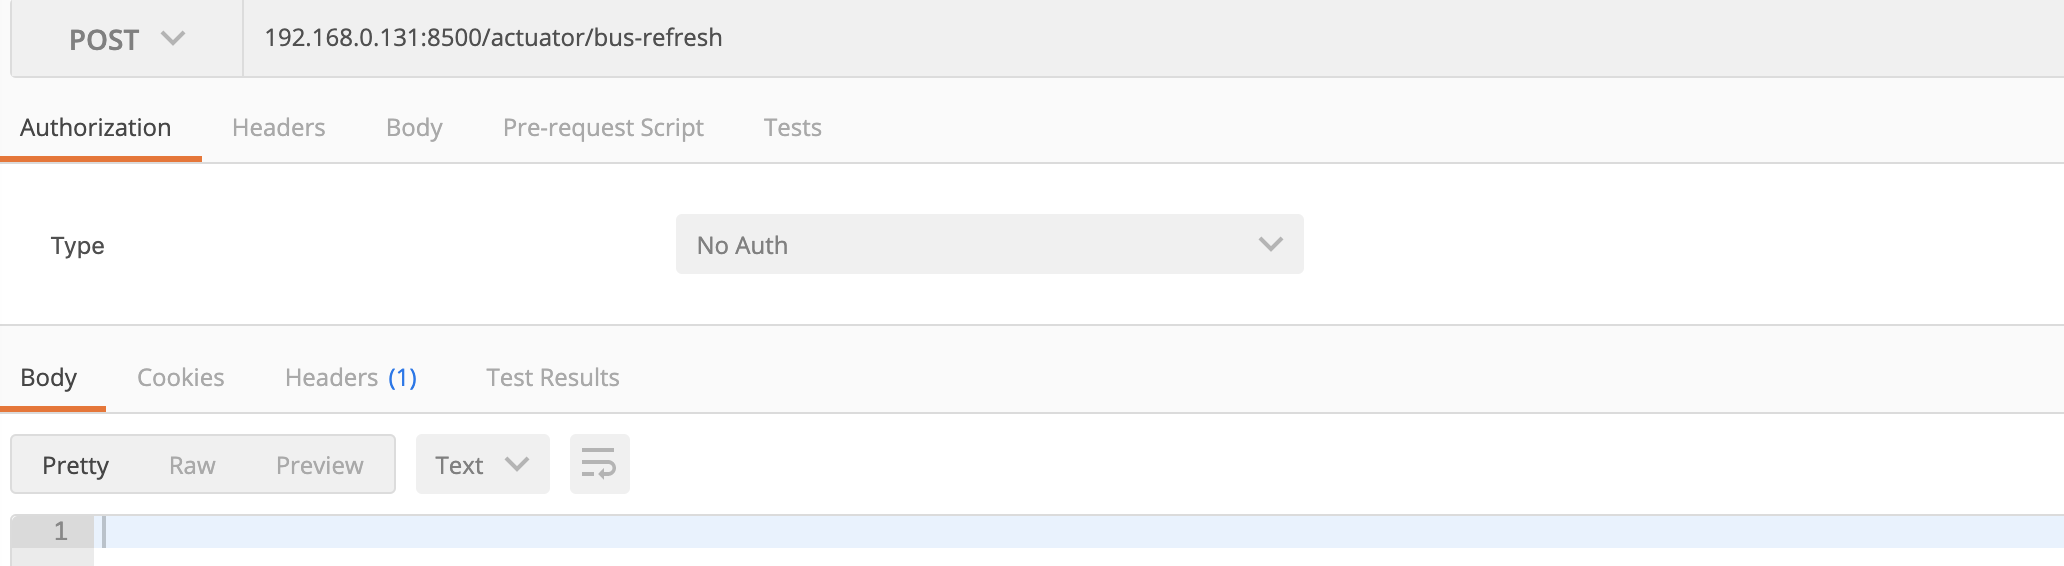Open the POST method dropdown
This screenshot has width=2064, height=566.
pos(126,40)
